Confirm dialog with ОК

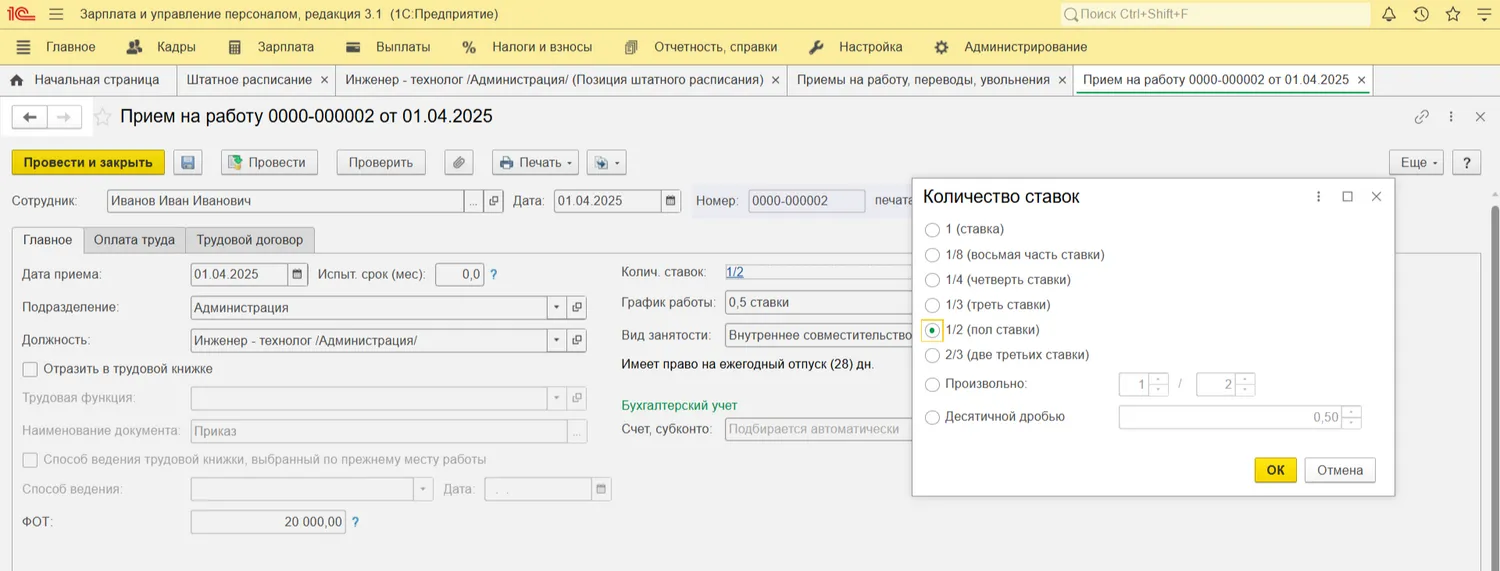tap(1275, 470)
